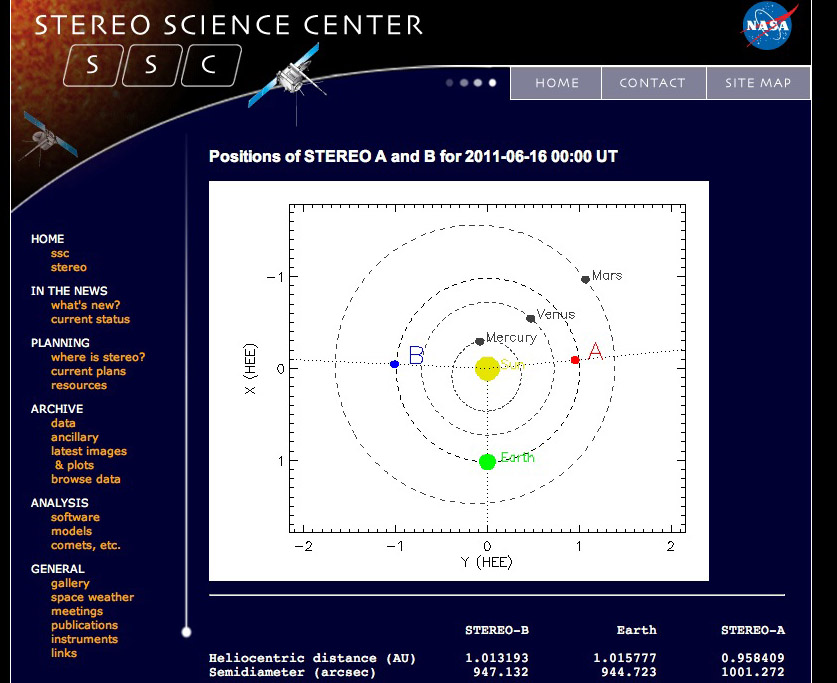Screen dimensions: 837x683
Task: Open the instruments link
Action: point(84,639)
